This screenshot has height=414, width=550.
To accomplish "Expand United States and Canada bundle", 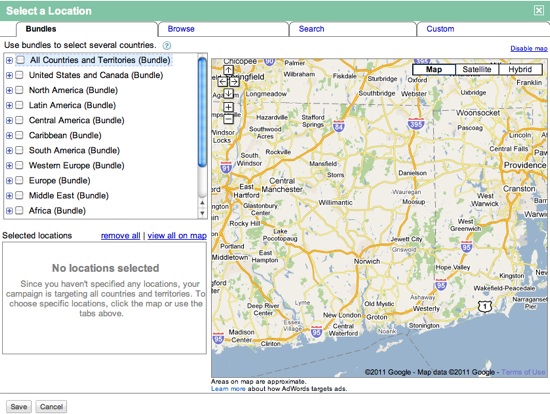I will click(x=9, y=75).
